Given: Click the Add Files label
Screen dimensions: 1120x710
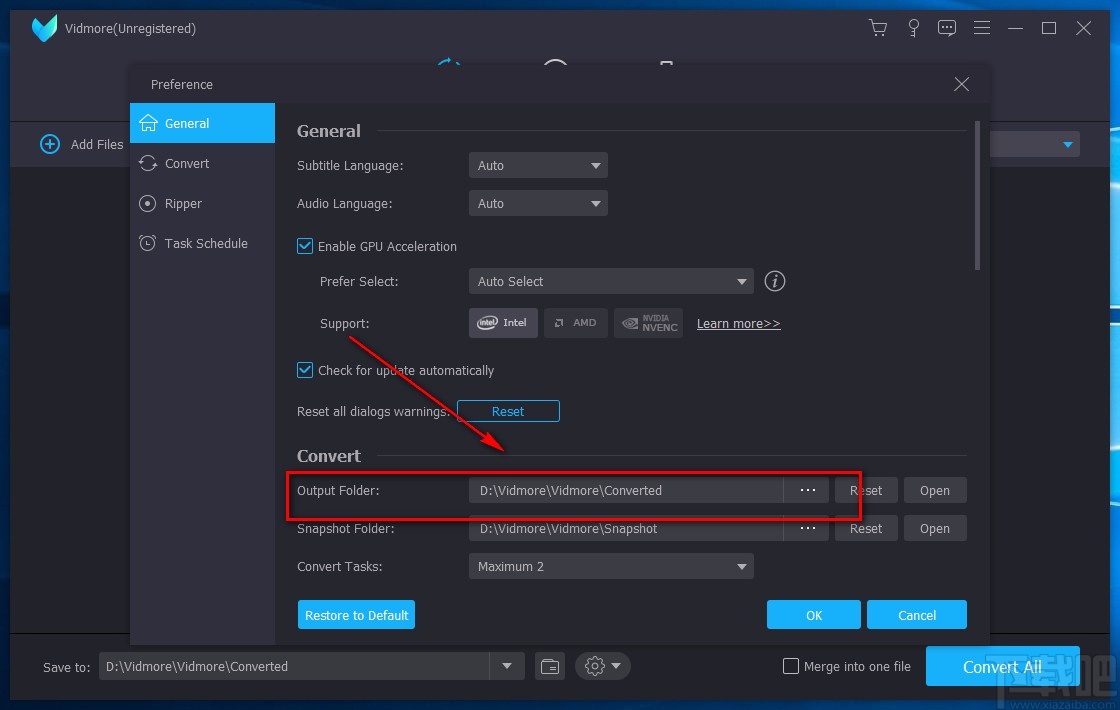Looking at the screenshot, I should pyautogui.click(x=97, y=144).
